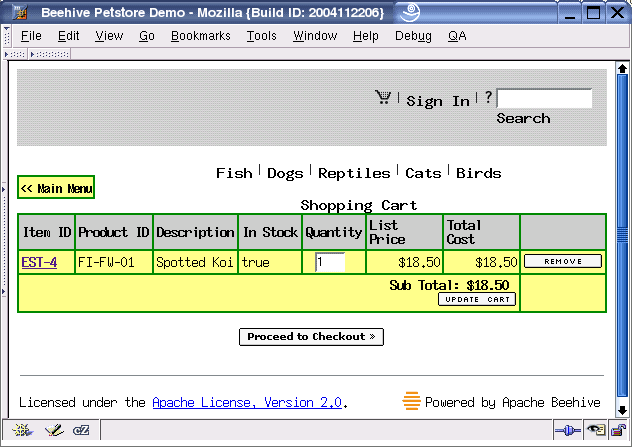This screenshot has width=632, height=447.
Task: Click the Powered by Apache Beehive text
Action: point(513,402)
